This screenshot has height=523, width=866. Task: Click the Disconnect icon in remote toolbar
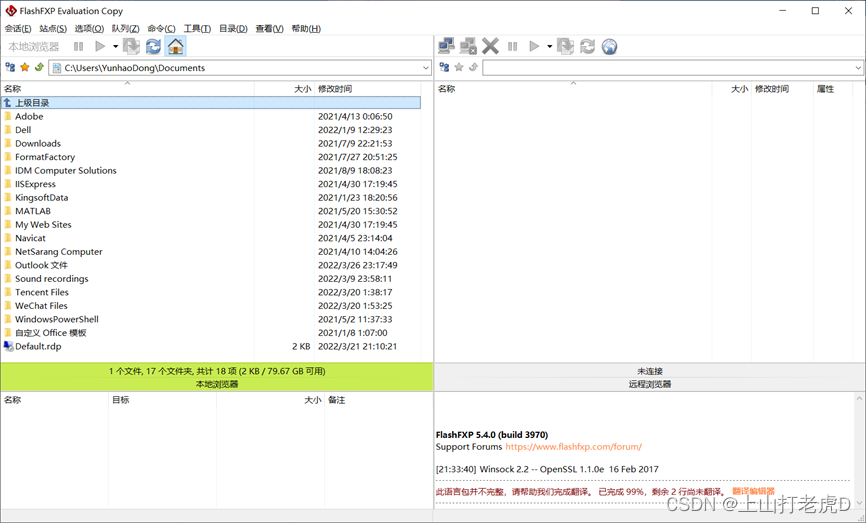pyautogui.click(x=468, y=46)
